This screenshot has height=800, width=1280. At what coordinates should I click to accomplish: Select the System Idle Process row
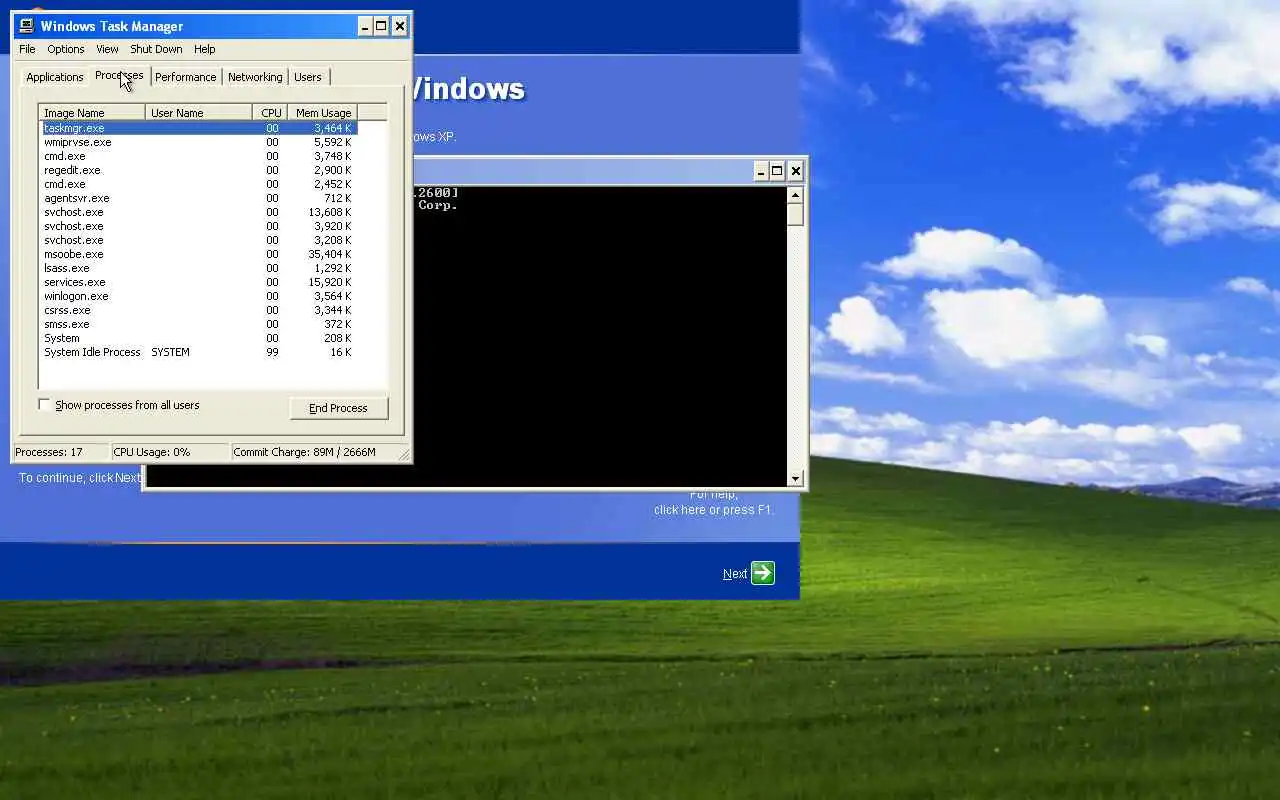198,352
